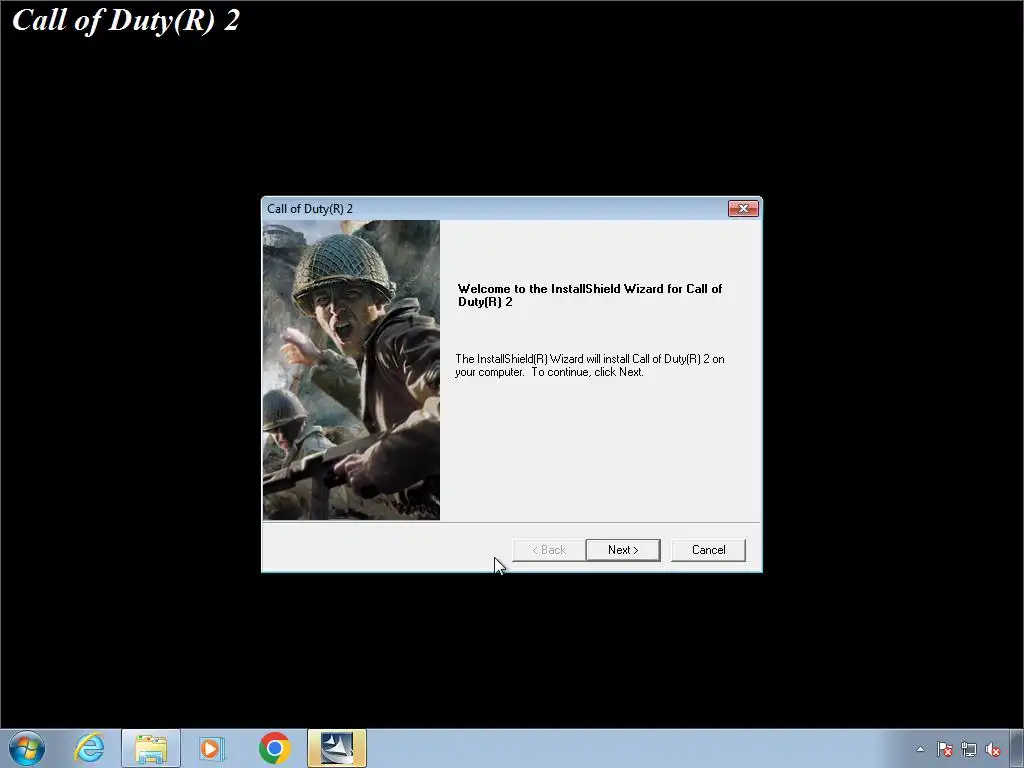
Task: Launch Google Chrome from the taskbar
Action: pyautogui.click(x=274, y=748)
